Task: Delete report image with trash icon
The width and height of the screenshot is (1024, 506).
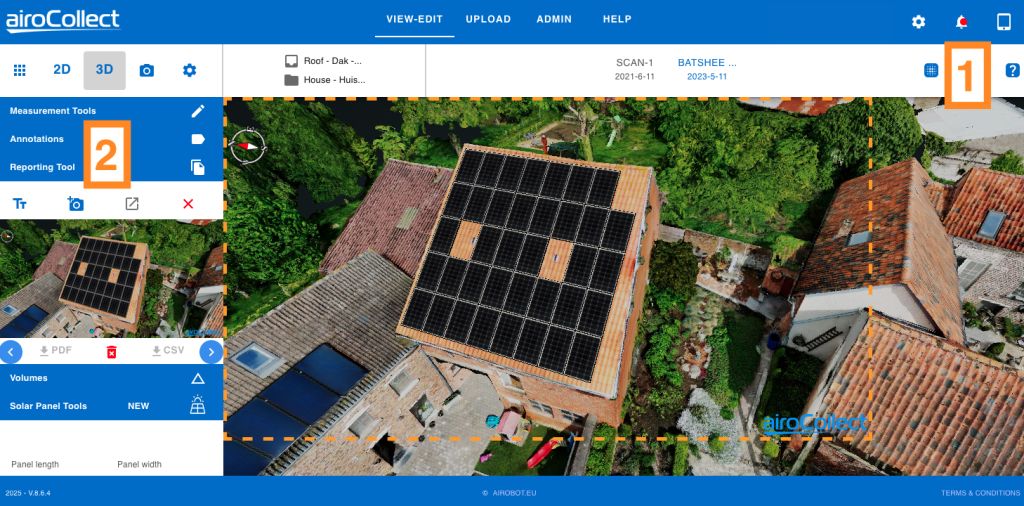Action: pos(112,351)
